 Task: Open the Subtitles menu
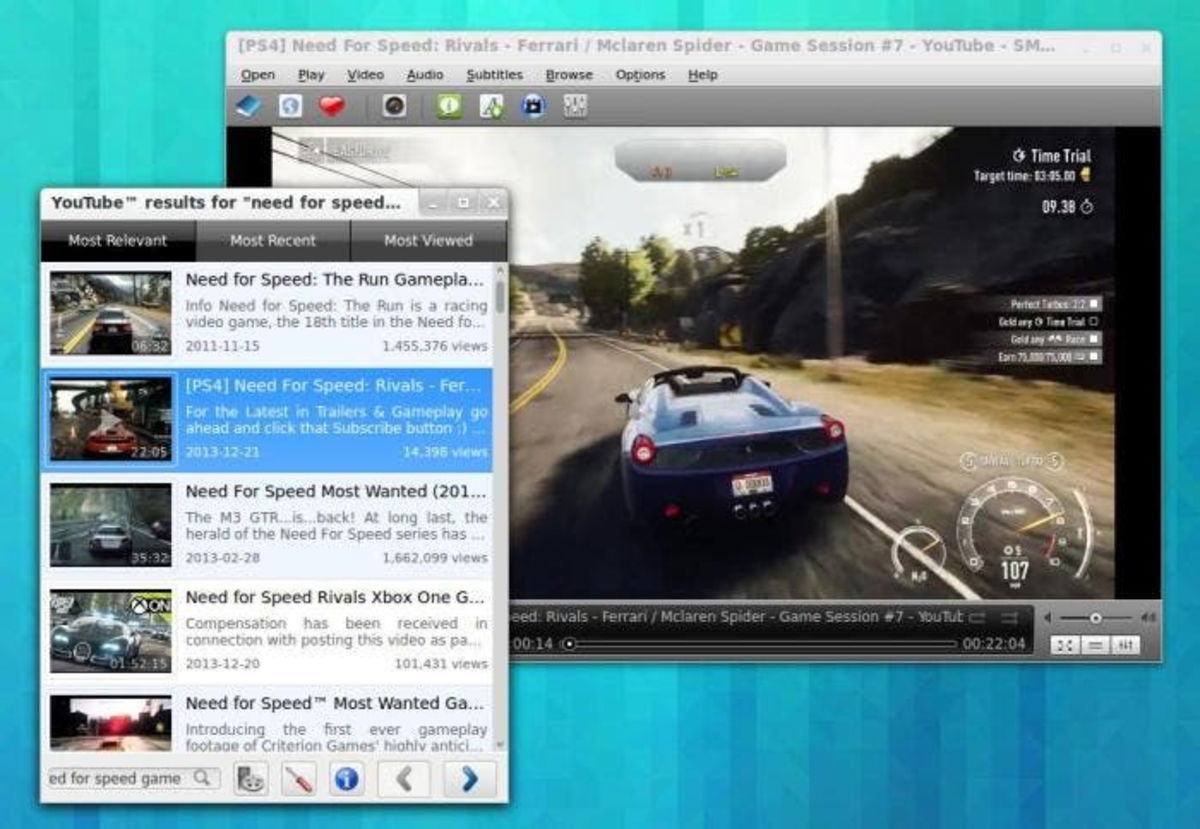pyautogui.click(x=494, y=75)
